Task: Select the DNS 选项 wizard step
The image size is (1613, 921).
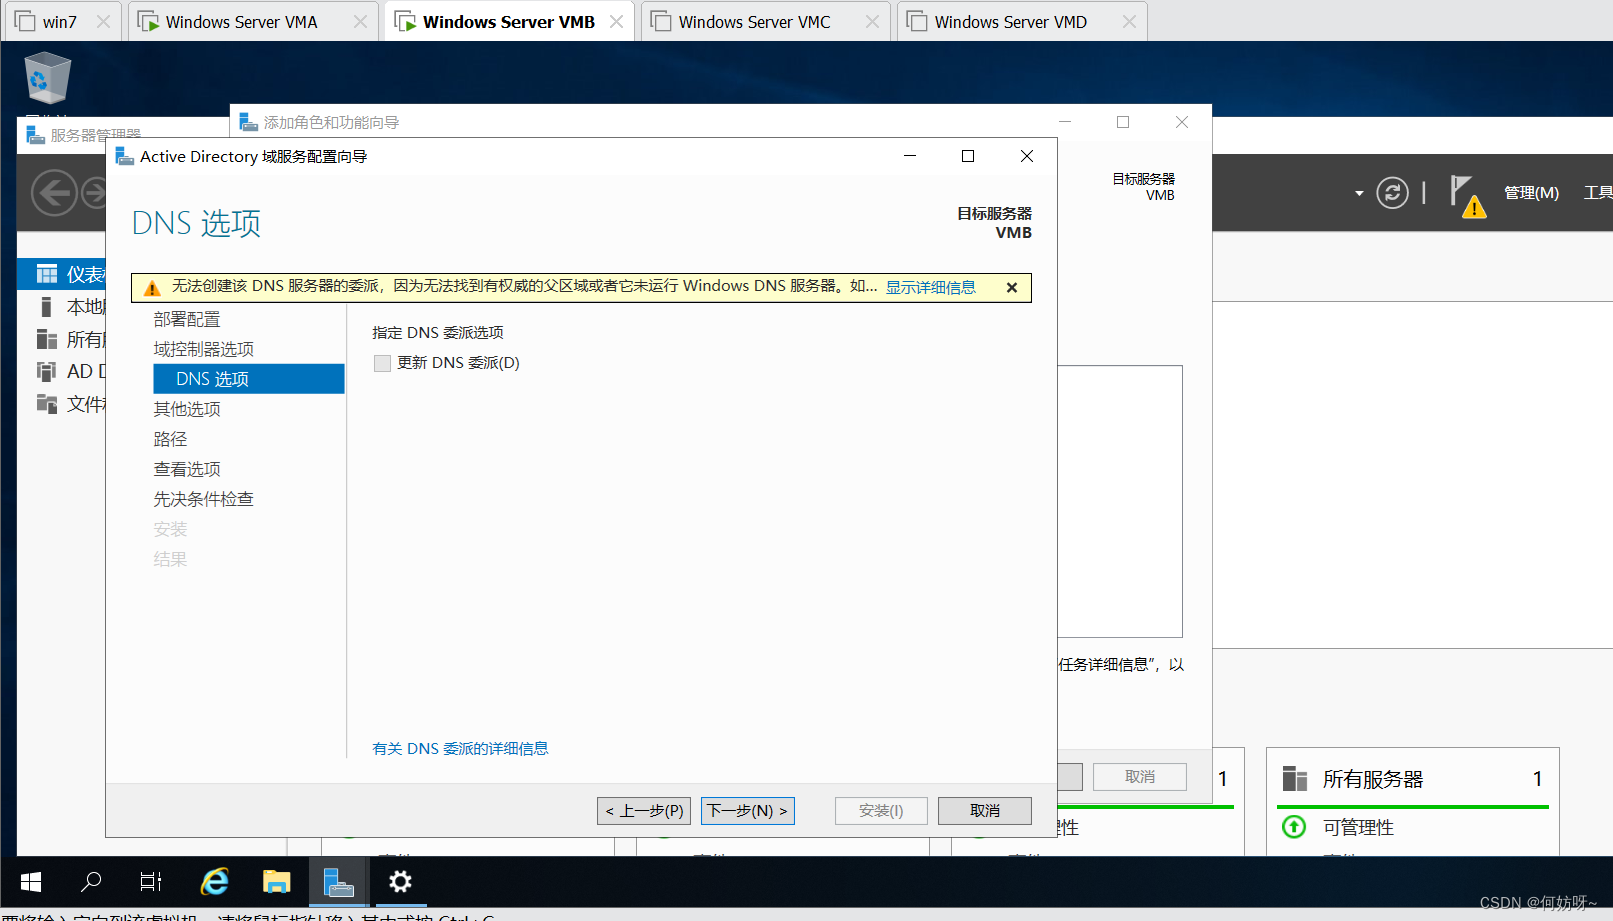Action: 249,379
